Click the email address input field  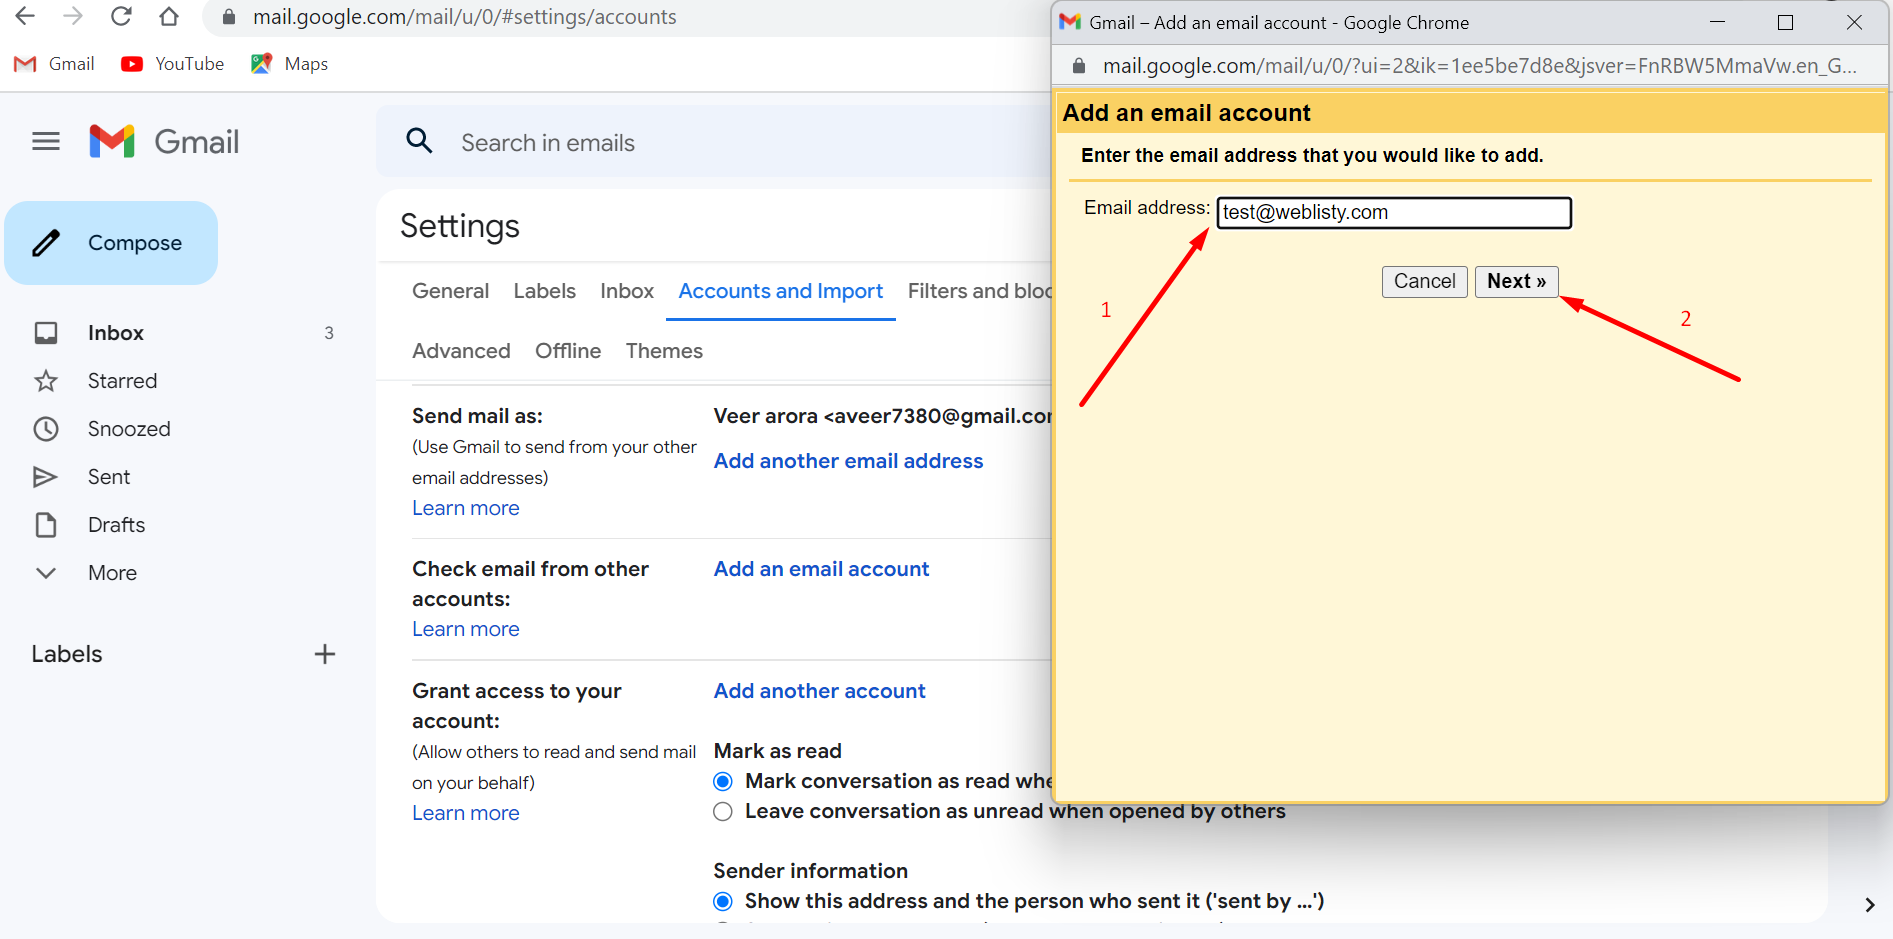tap(1393, 212)
